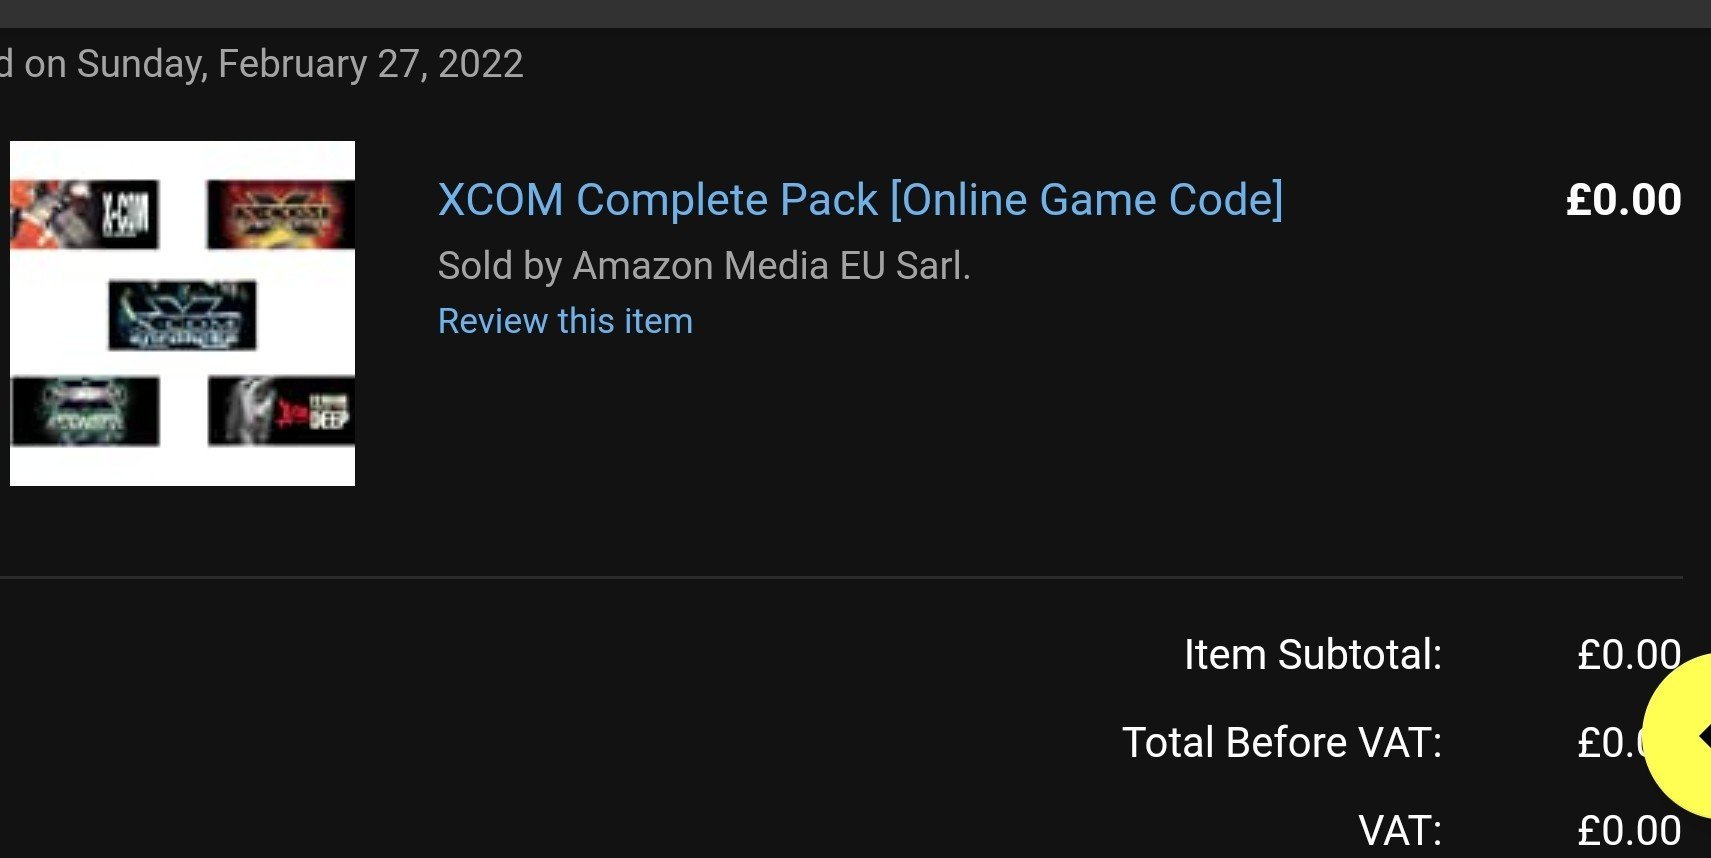Screen dimensions: 1711x858
Task: Select the bottom-left green XCOM logo tile
Action: click(85, 411)
